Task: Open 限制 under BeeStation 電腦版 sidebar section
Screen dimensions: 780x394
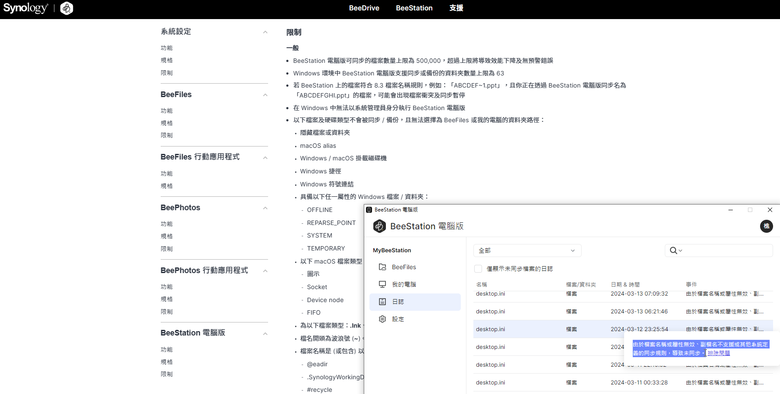Action: coord(167,374)
